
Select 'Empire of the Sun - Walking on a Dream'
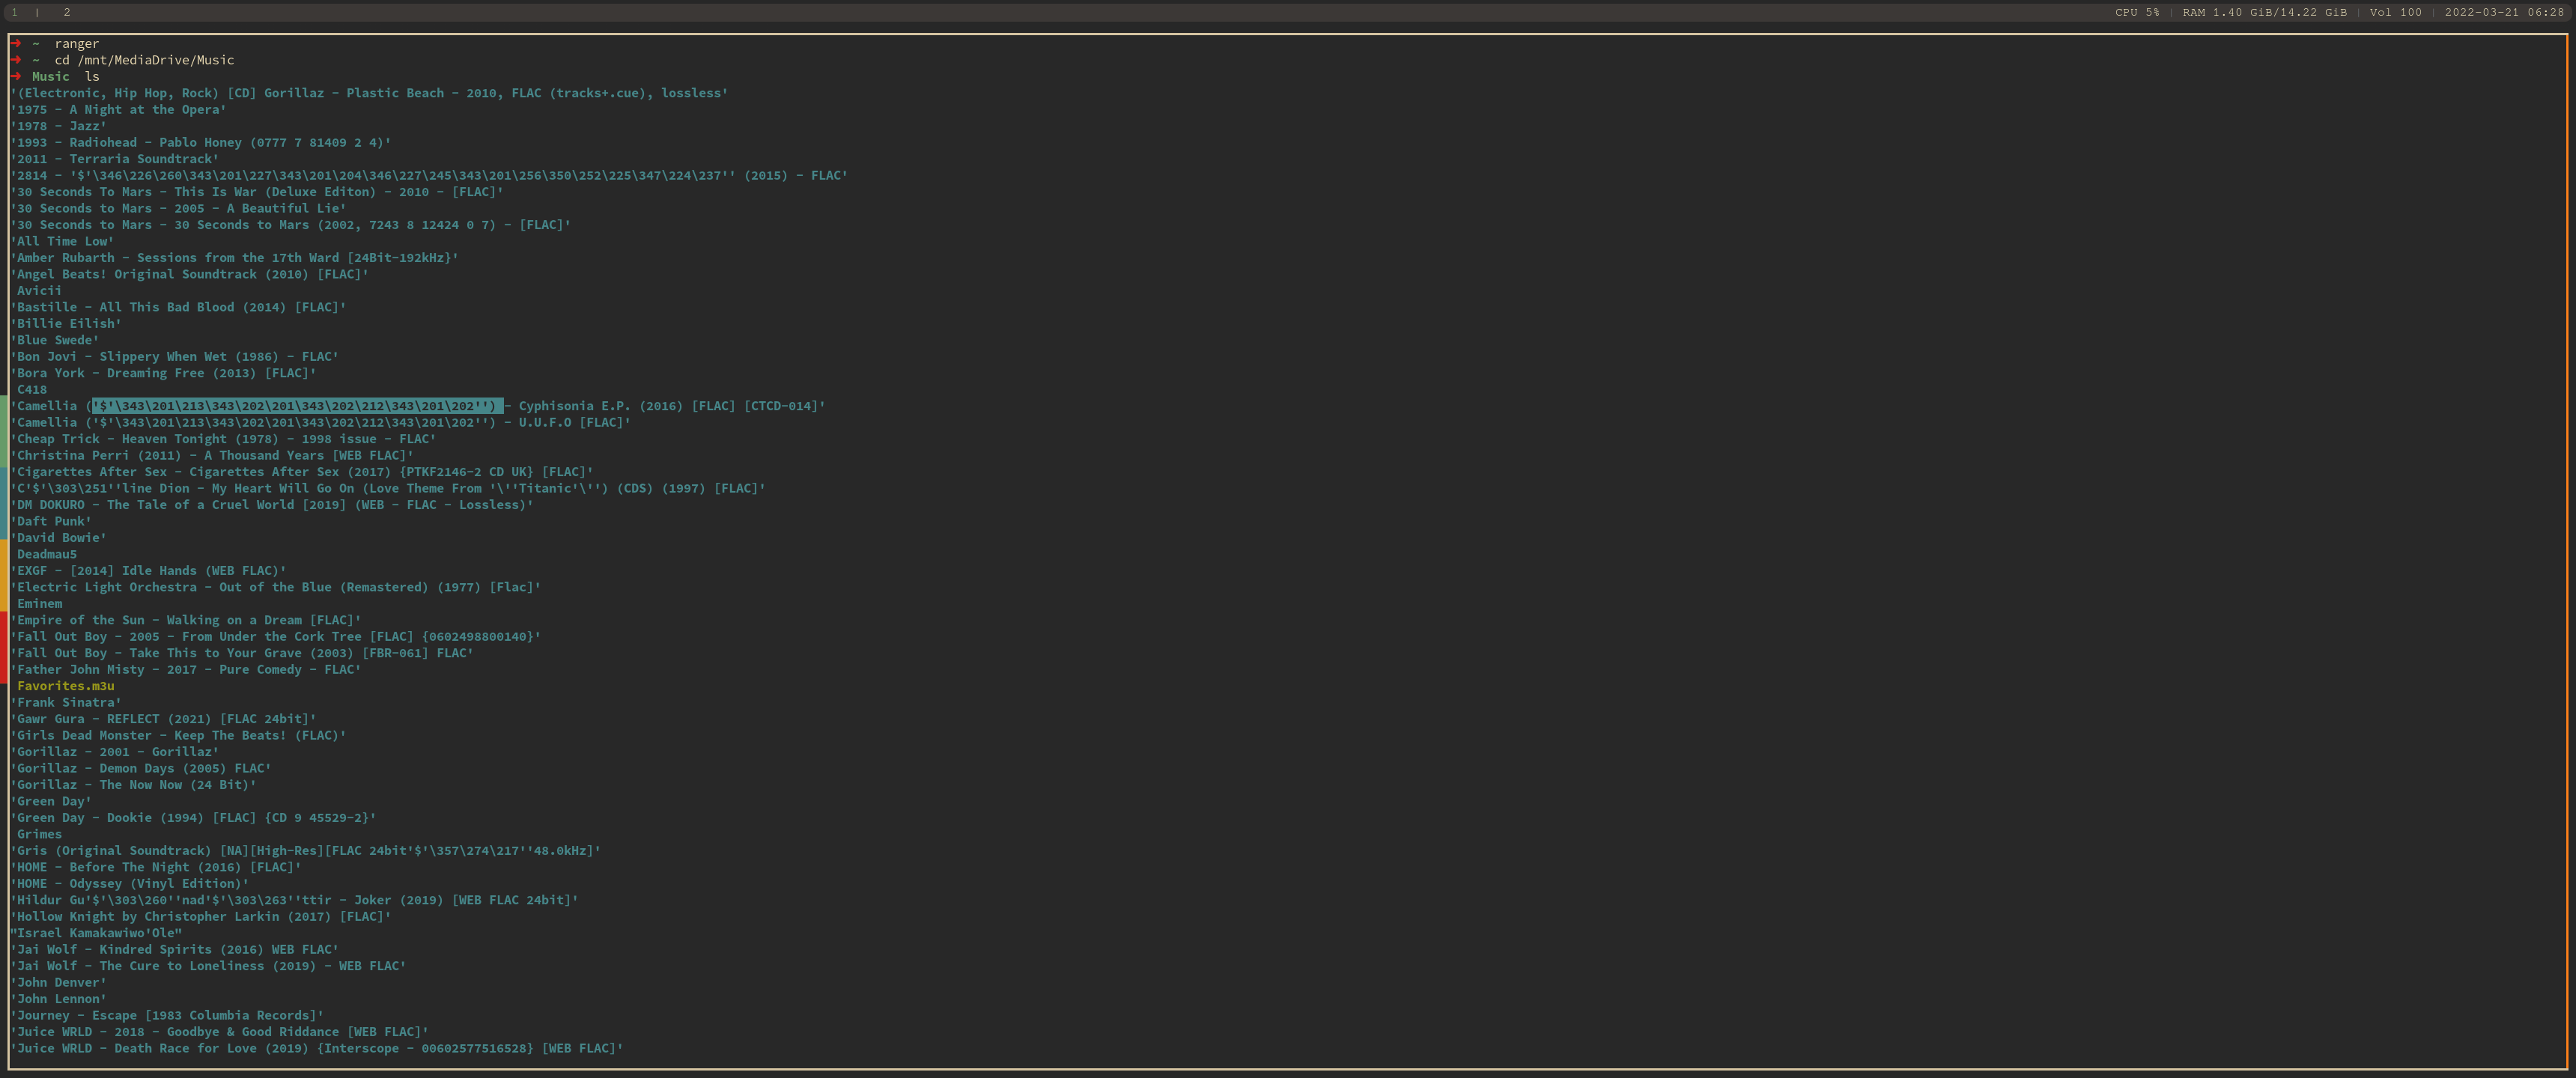(x=186, y=621)
